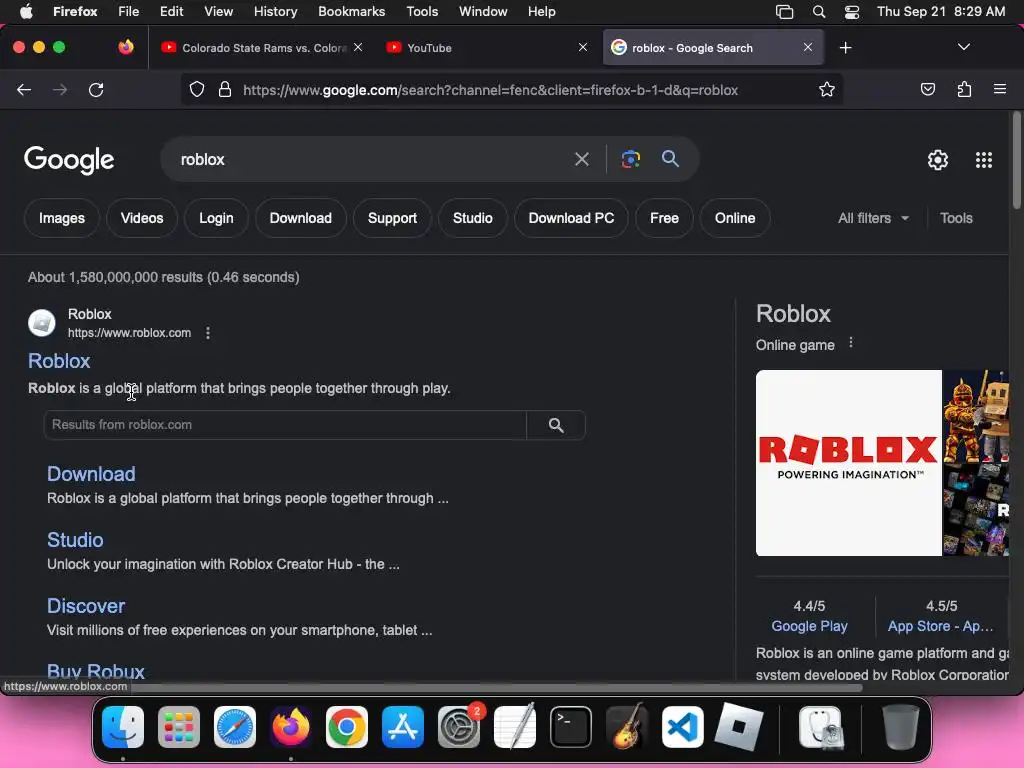1024x768 pixels.
Task: Open the Firefox hamburger application menu
Action: (x=1000, y=89)
